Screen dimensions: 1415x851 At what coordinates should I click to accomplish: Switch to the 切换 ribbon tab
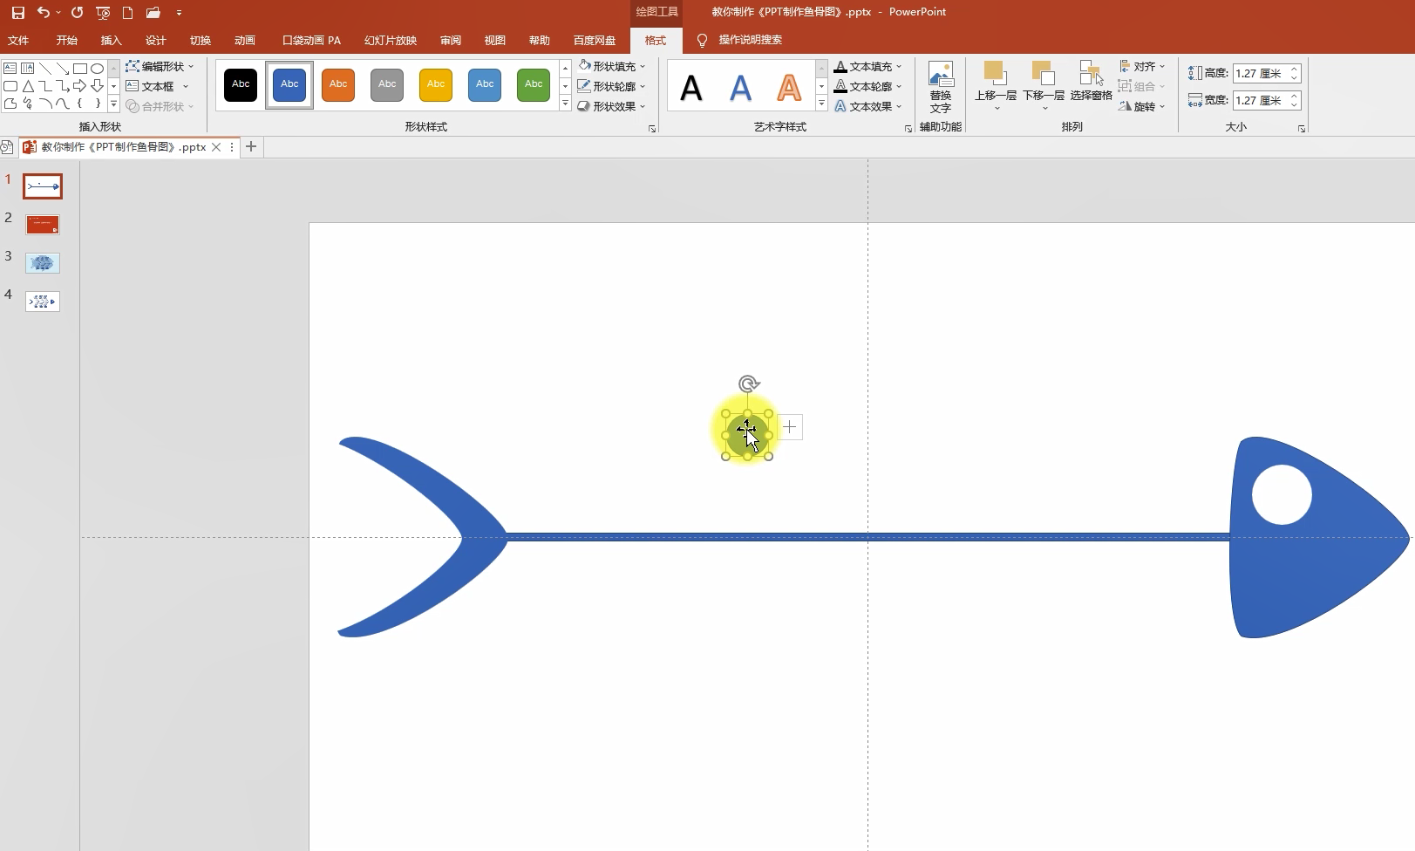pyautogui.click(x=200, y=41)
